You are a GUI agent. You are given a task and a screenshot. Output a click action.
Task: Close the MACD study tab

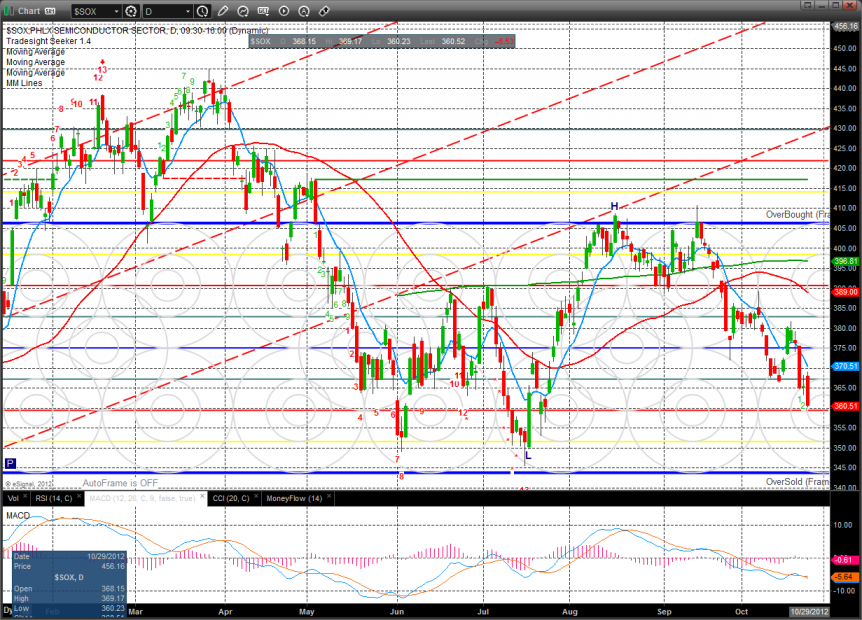point(202,497)
